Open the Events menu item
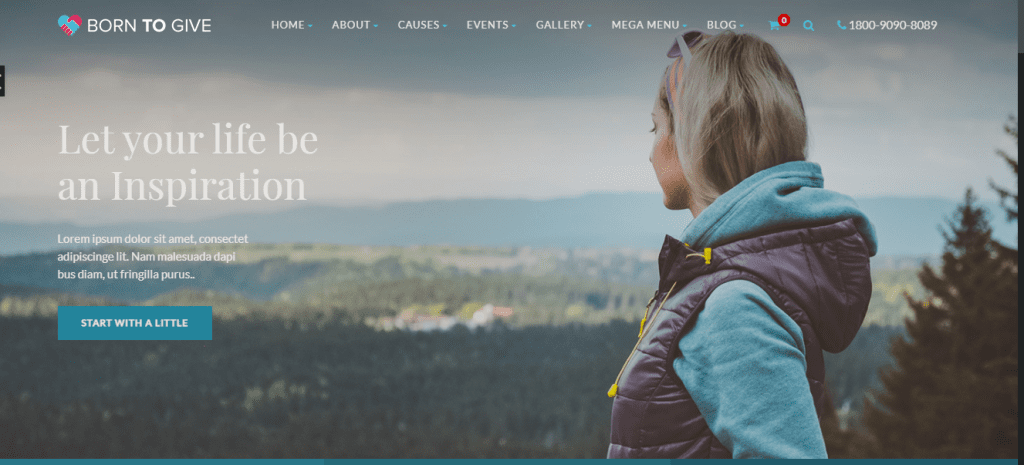 [487, 25]
